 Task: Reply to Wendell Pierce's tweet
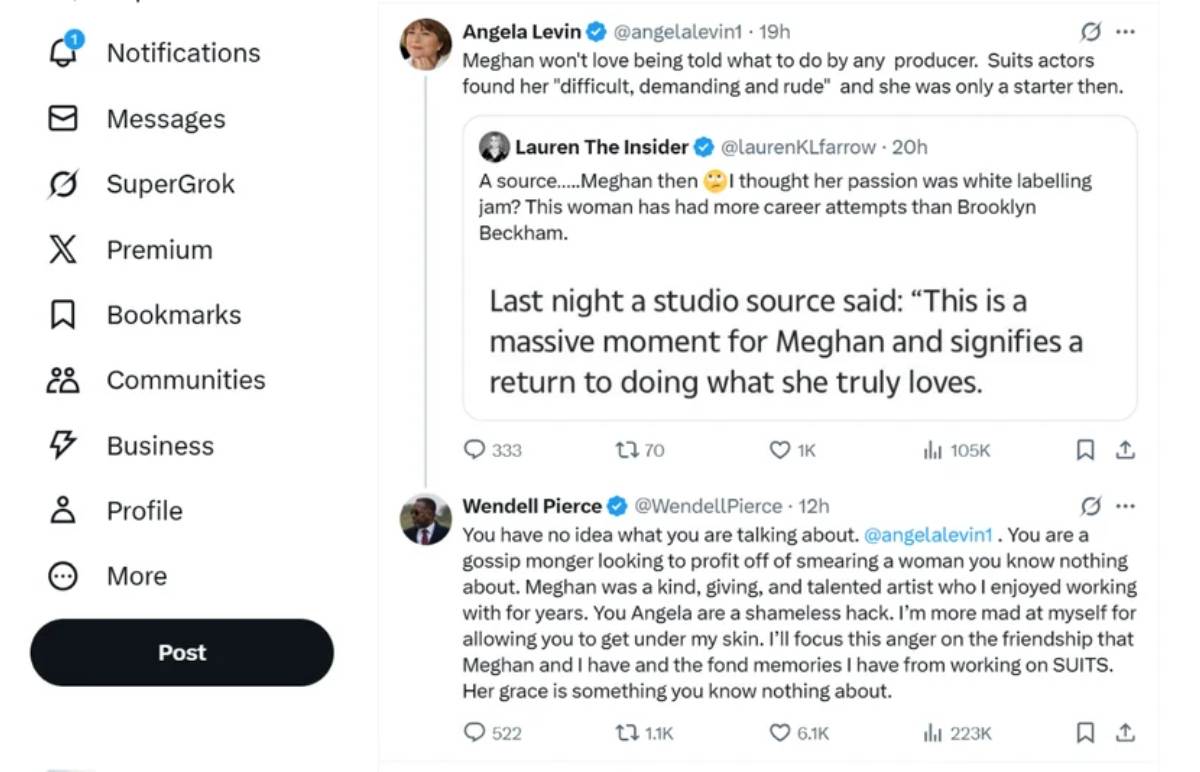(475, 733)
